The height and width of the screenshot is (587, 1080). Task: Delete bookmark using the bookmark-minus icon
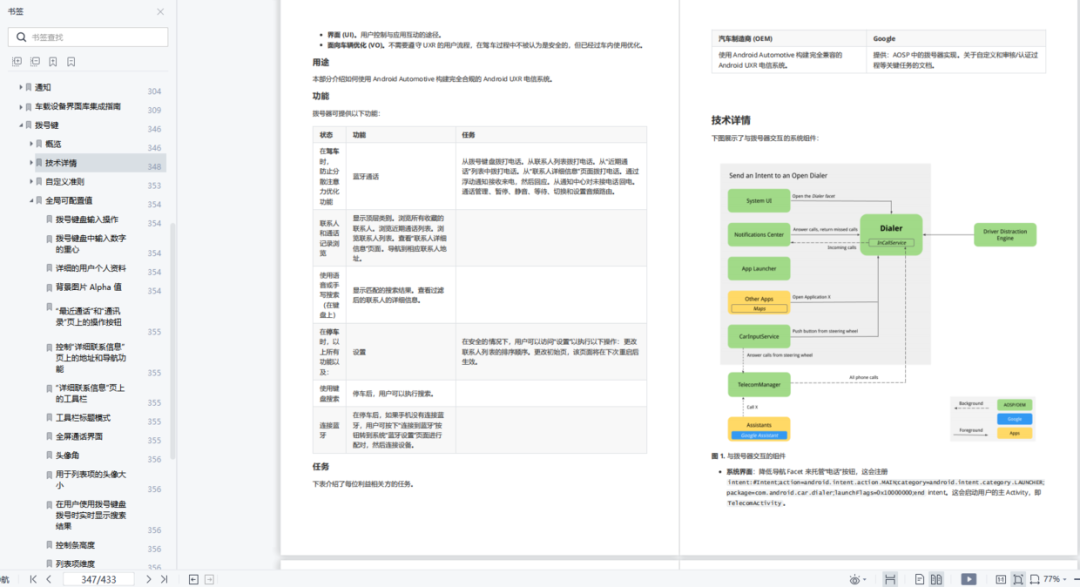71,61
